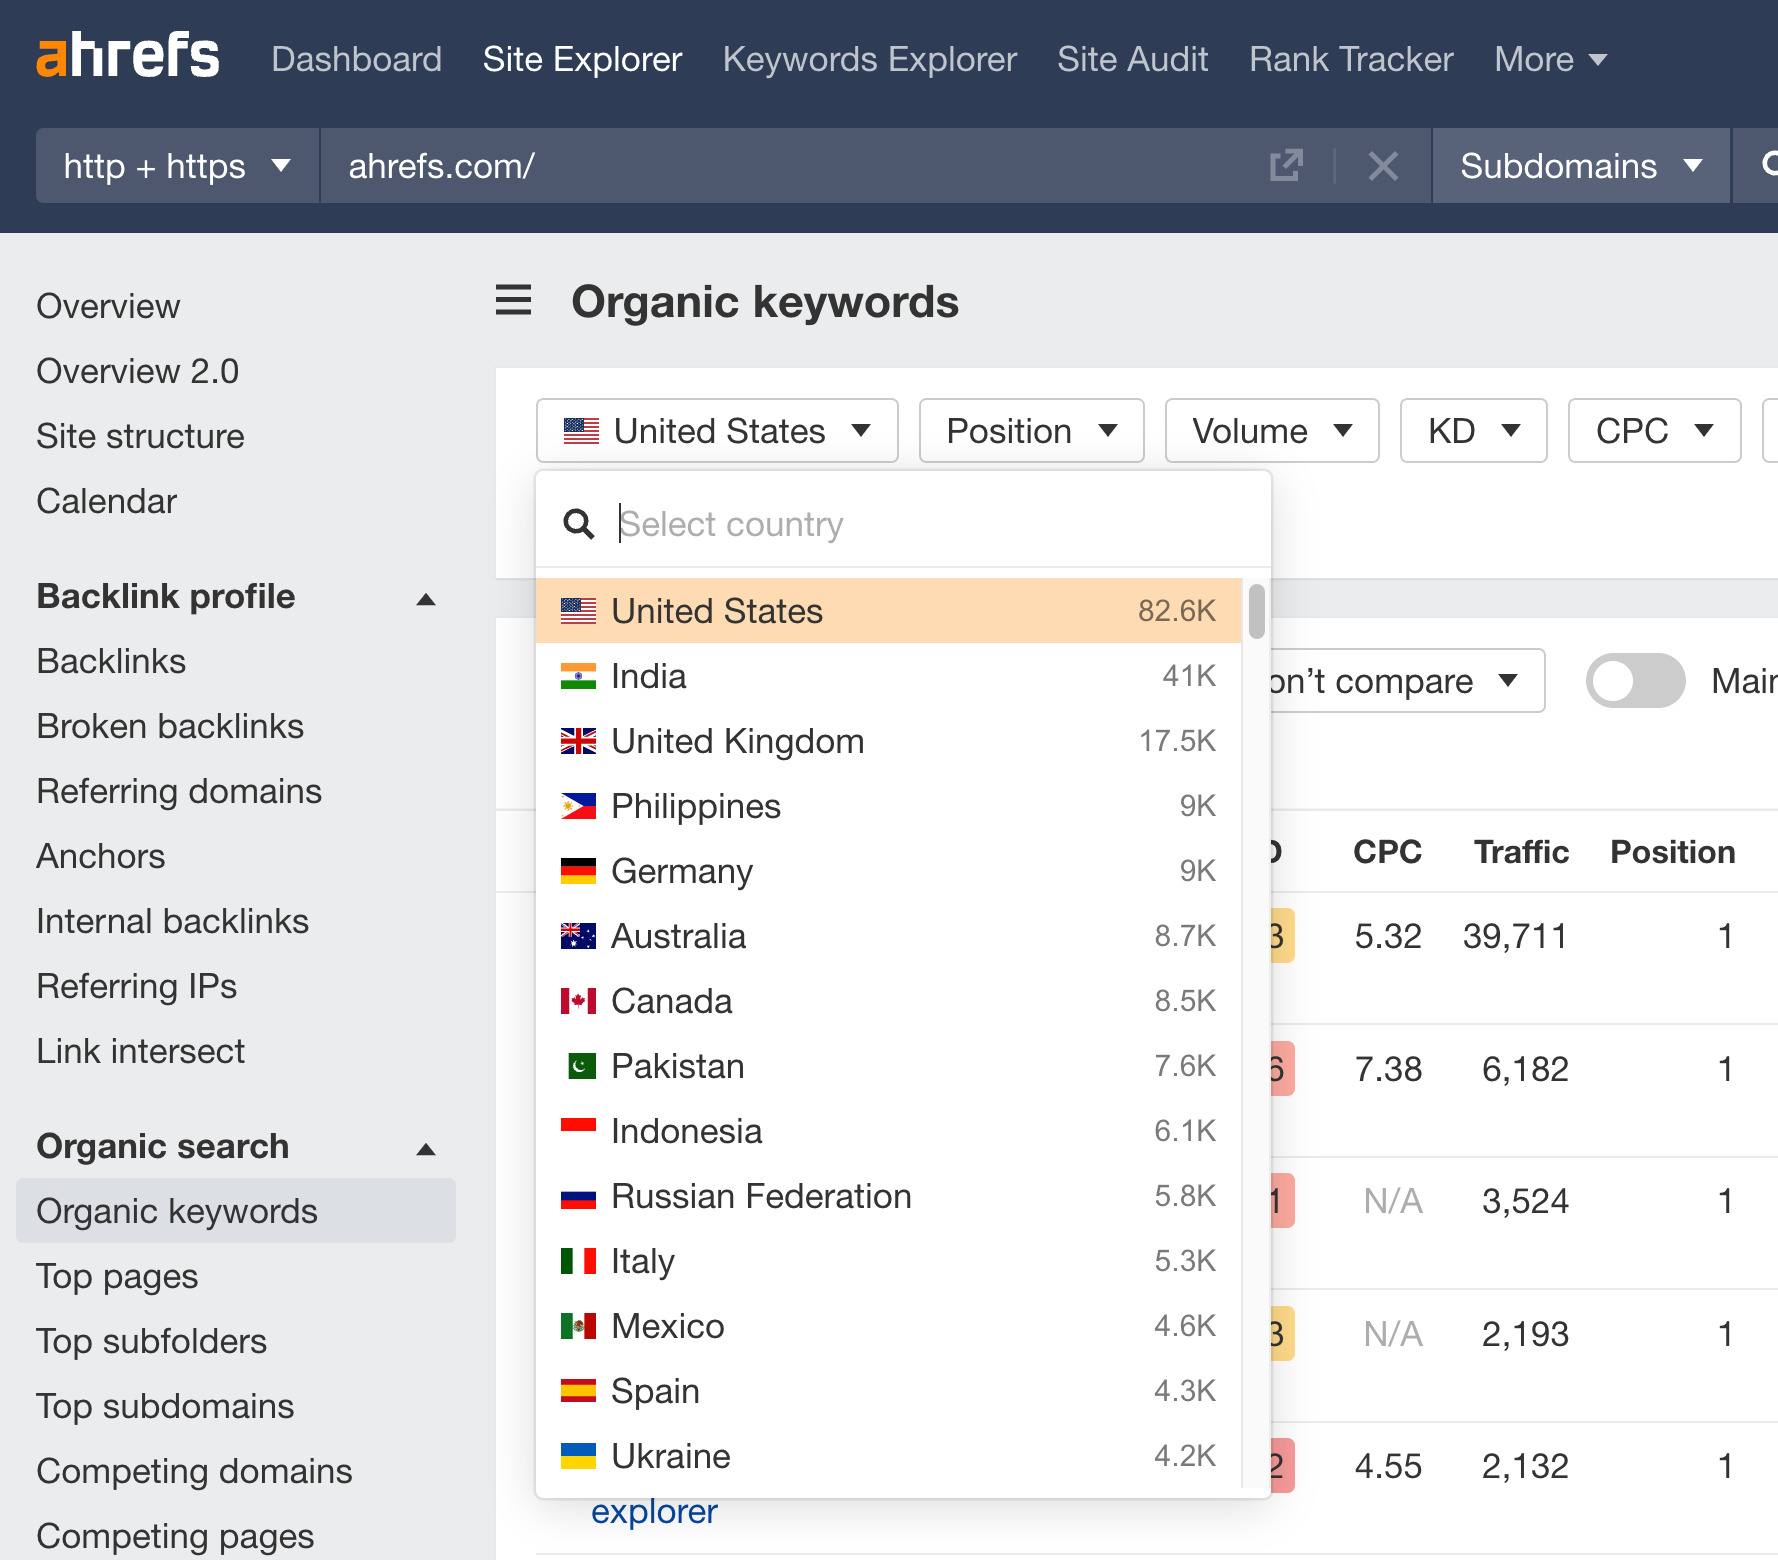1778x1560 pixels.
Task: Open the KD filter dropdown
Action: click(x=1473, y=430)
